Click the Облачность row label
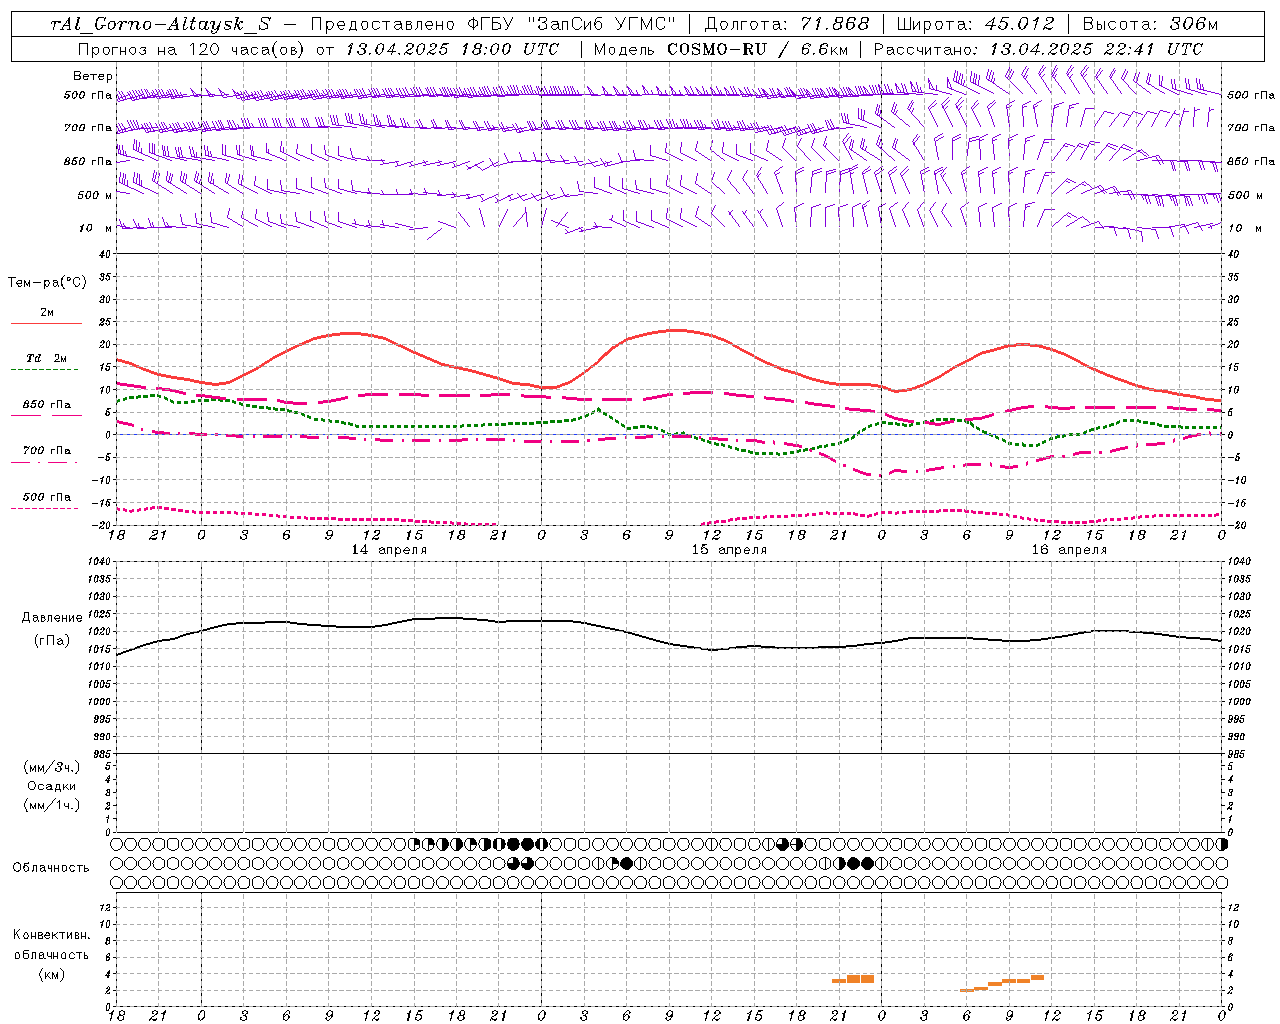 [x=51, y=868]
